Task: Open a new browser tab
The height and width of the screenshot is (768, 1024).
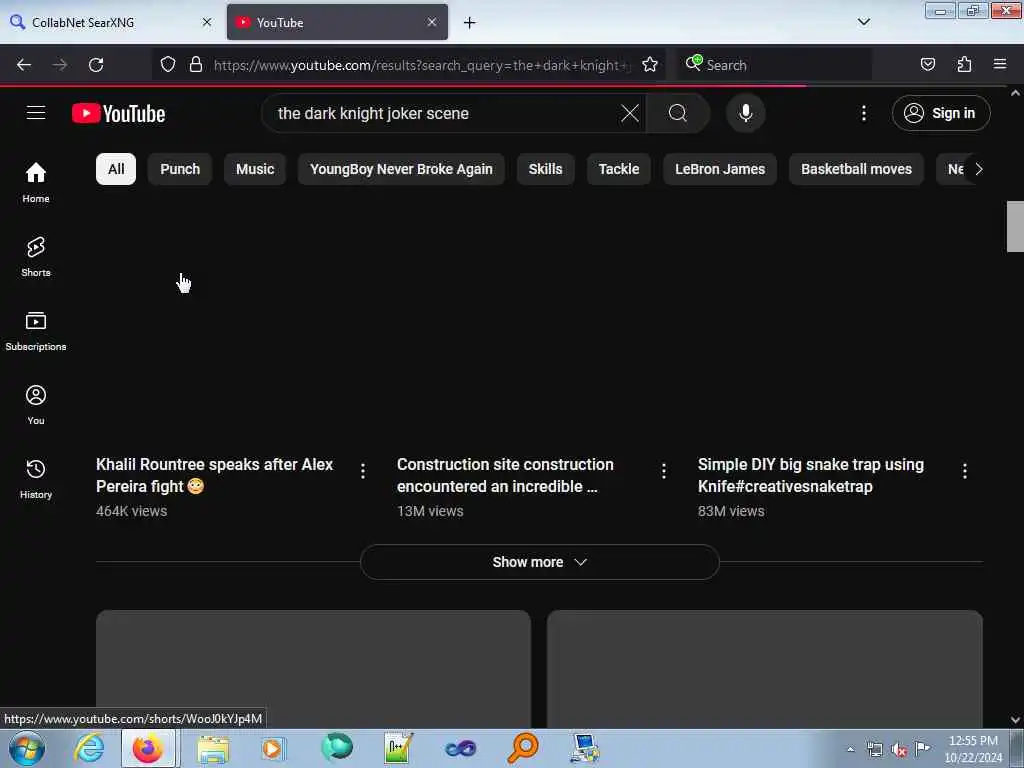Action: pos(469,23)
